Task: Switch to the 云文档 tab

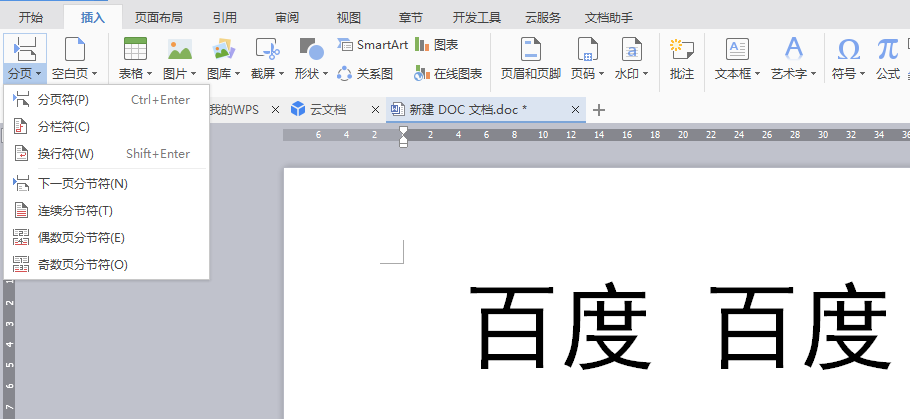Action: click(x=319, y=109)
